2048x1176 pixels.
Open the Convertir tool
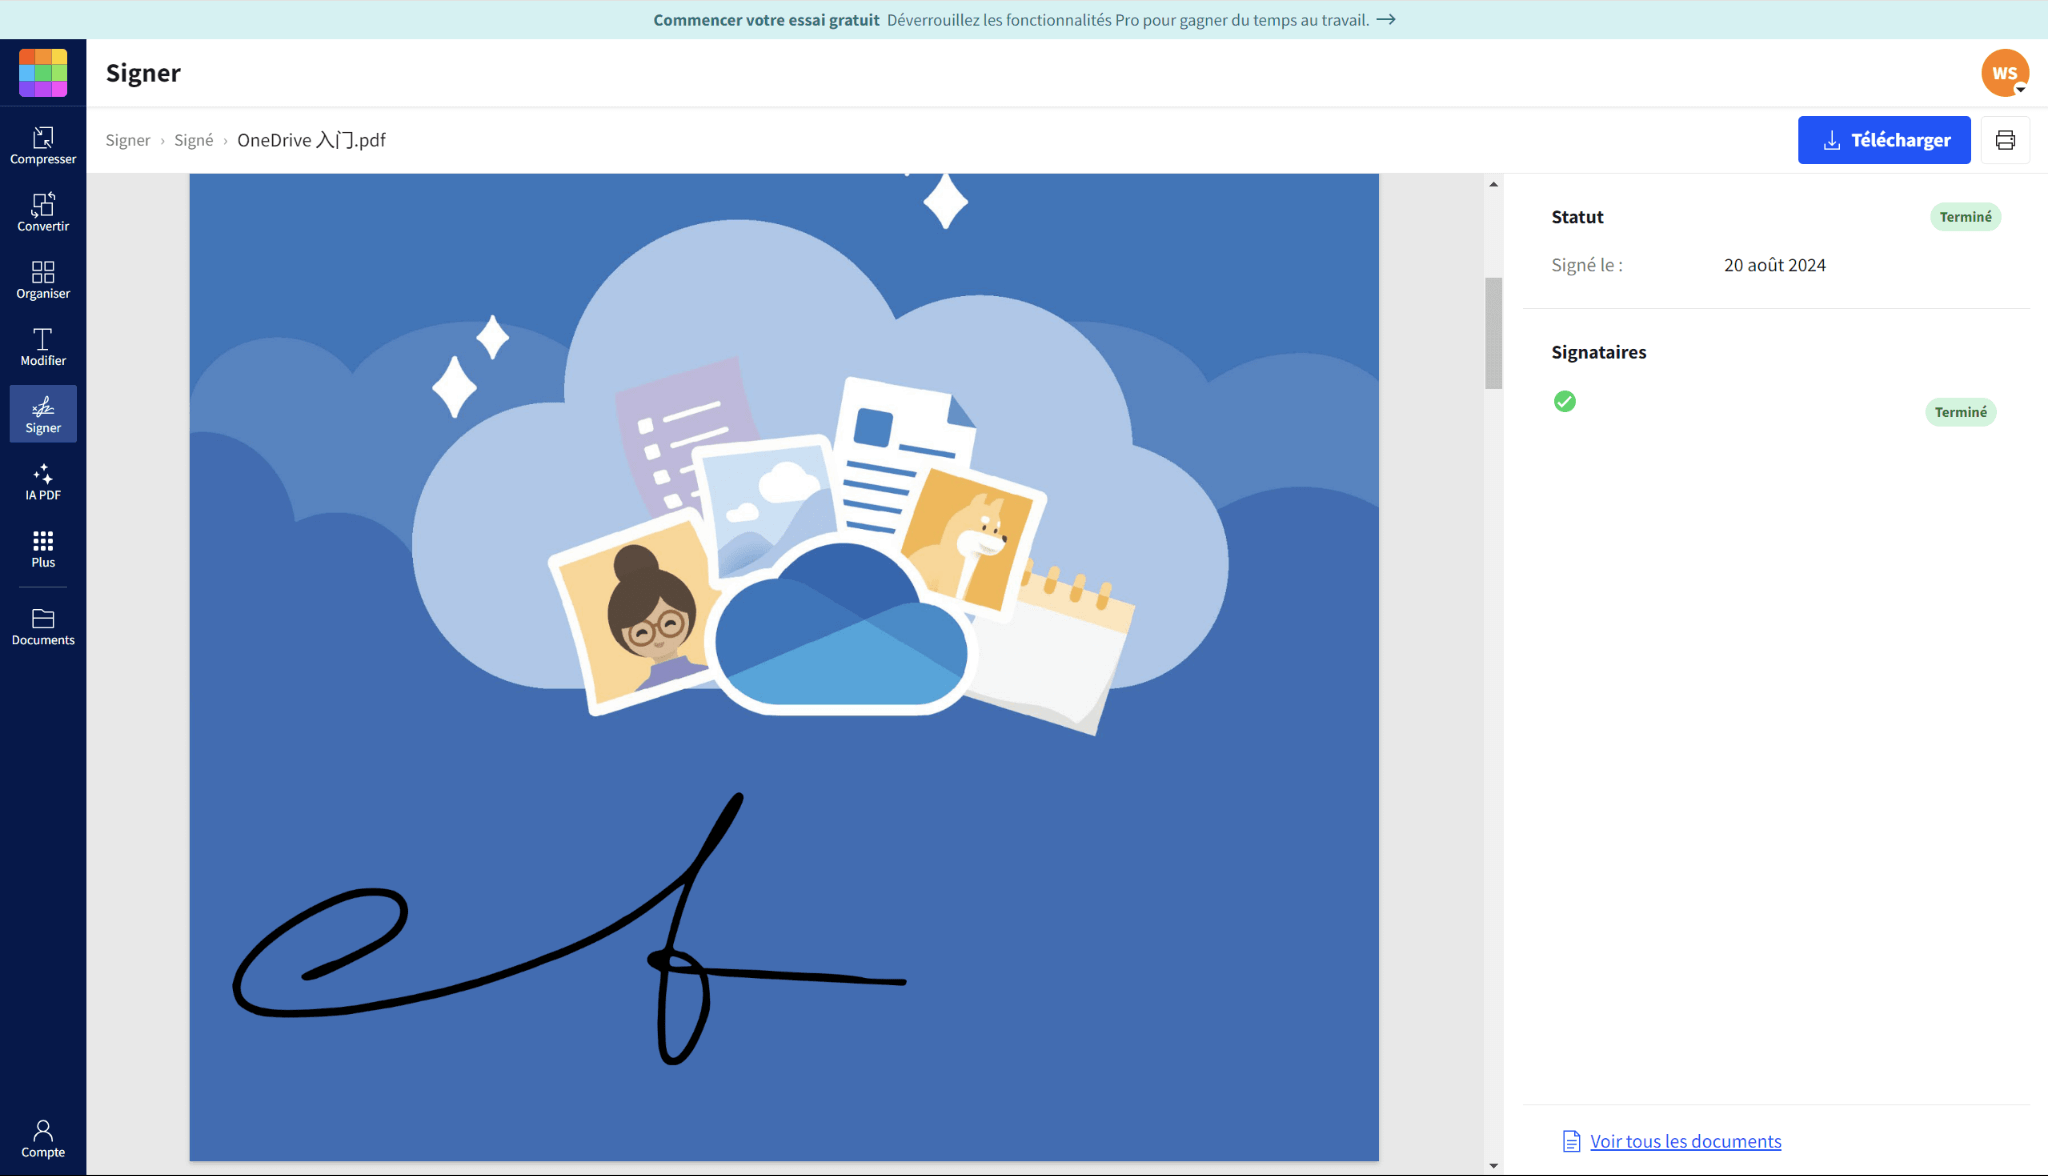click(x=43, y=212)
